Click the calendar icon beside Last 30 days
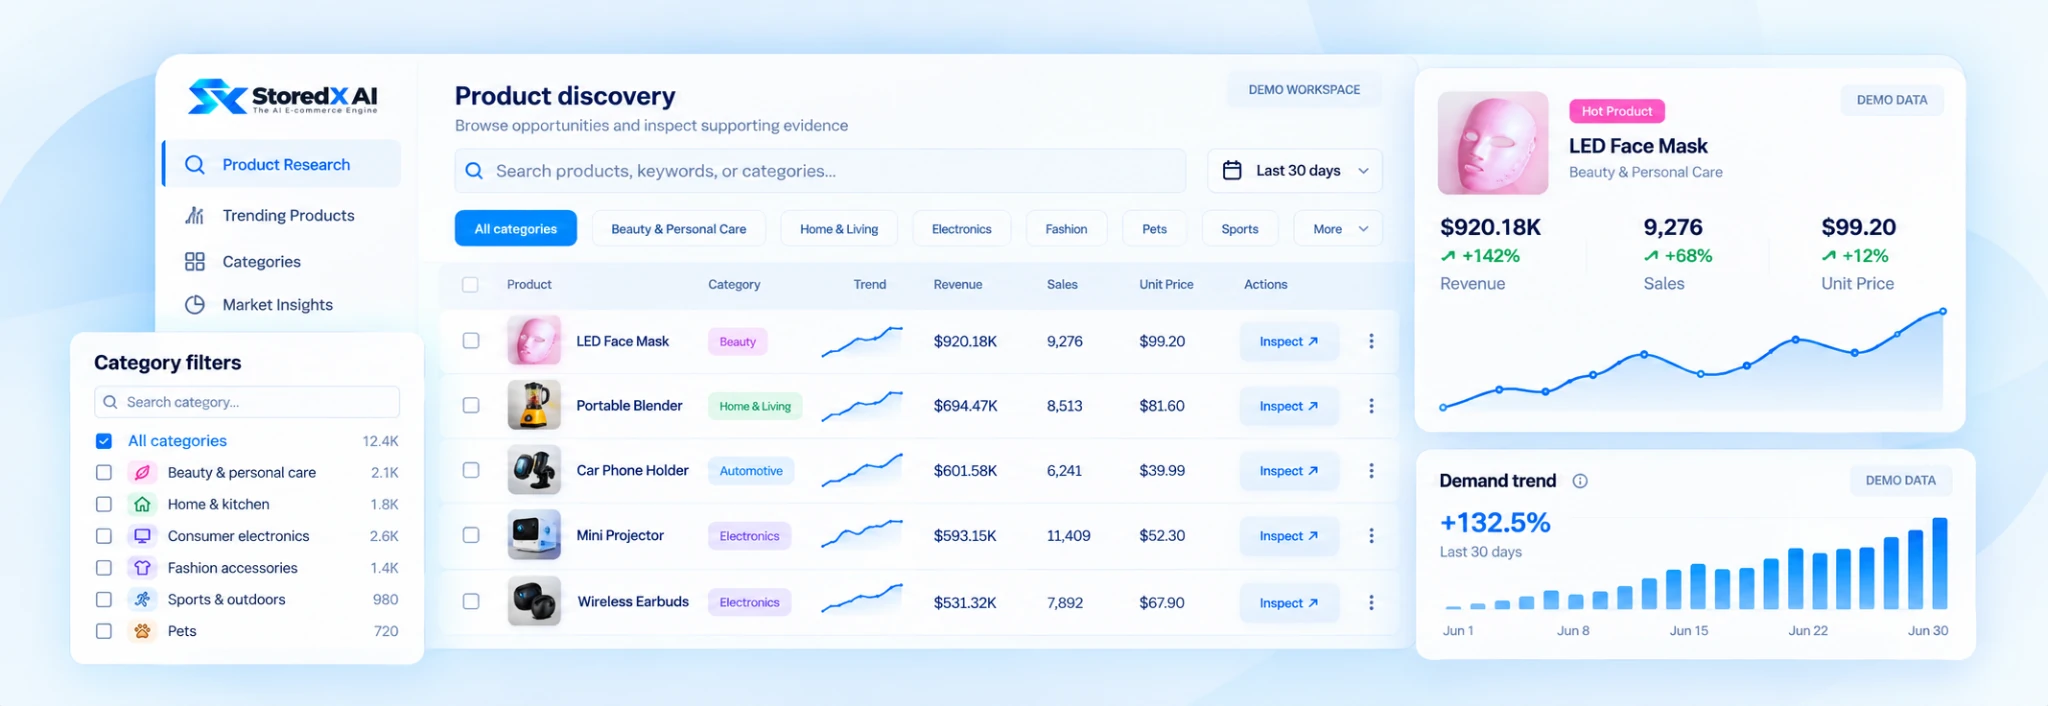2048x706 pixels. tap(1233, 171)
